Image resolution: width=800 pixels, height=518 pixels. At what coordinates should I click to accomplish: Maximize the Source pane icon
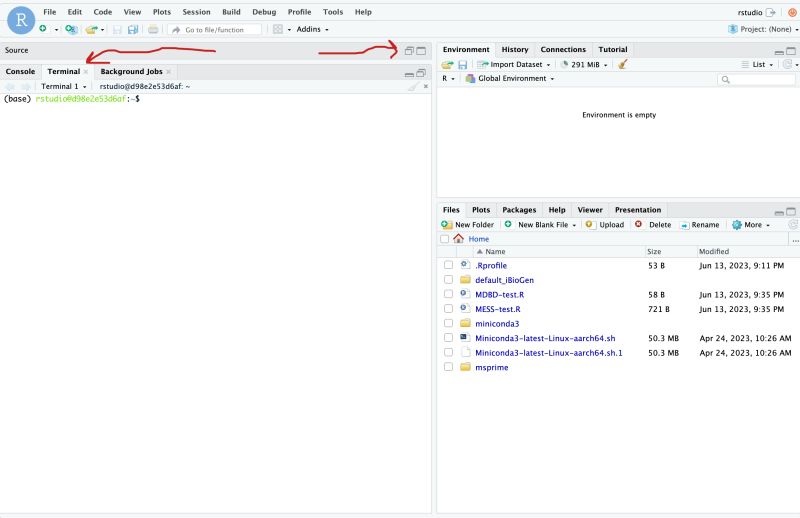pos(421,51)
